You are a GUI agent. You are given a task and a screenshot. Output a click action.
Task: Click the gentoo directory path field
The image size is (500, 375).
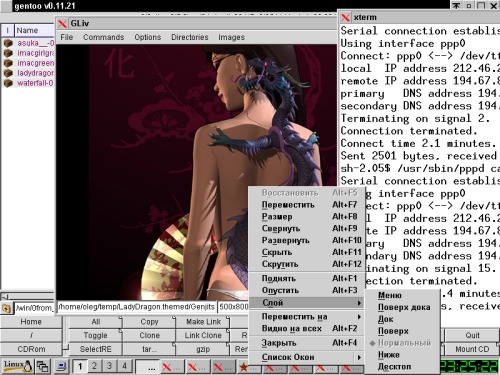point(34,308)
